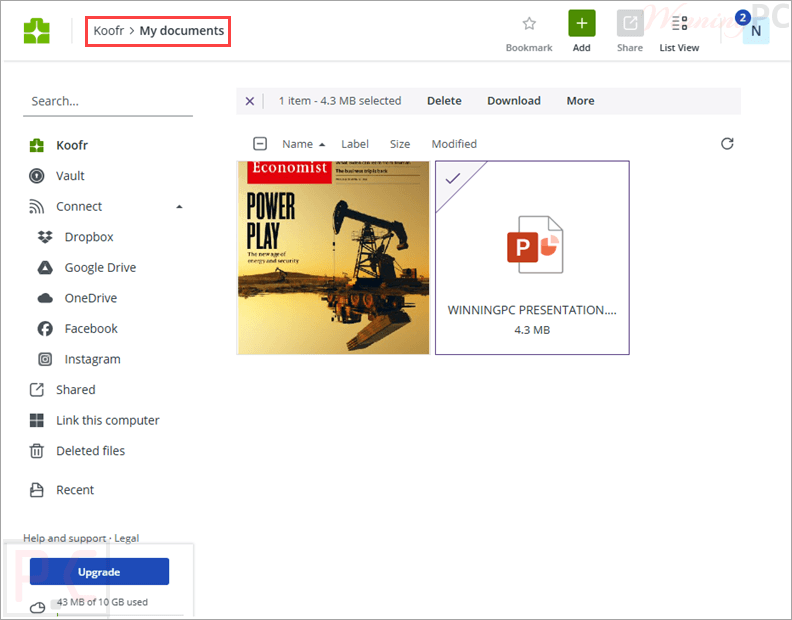Toggle the select-all checkbox
The image size is (792, 620).
tap(260, 144)
